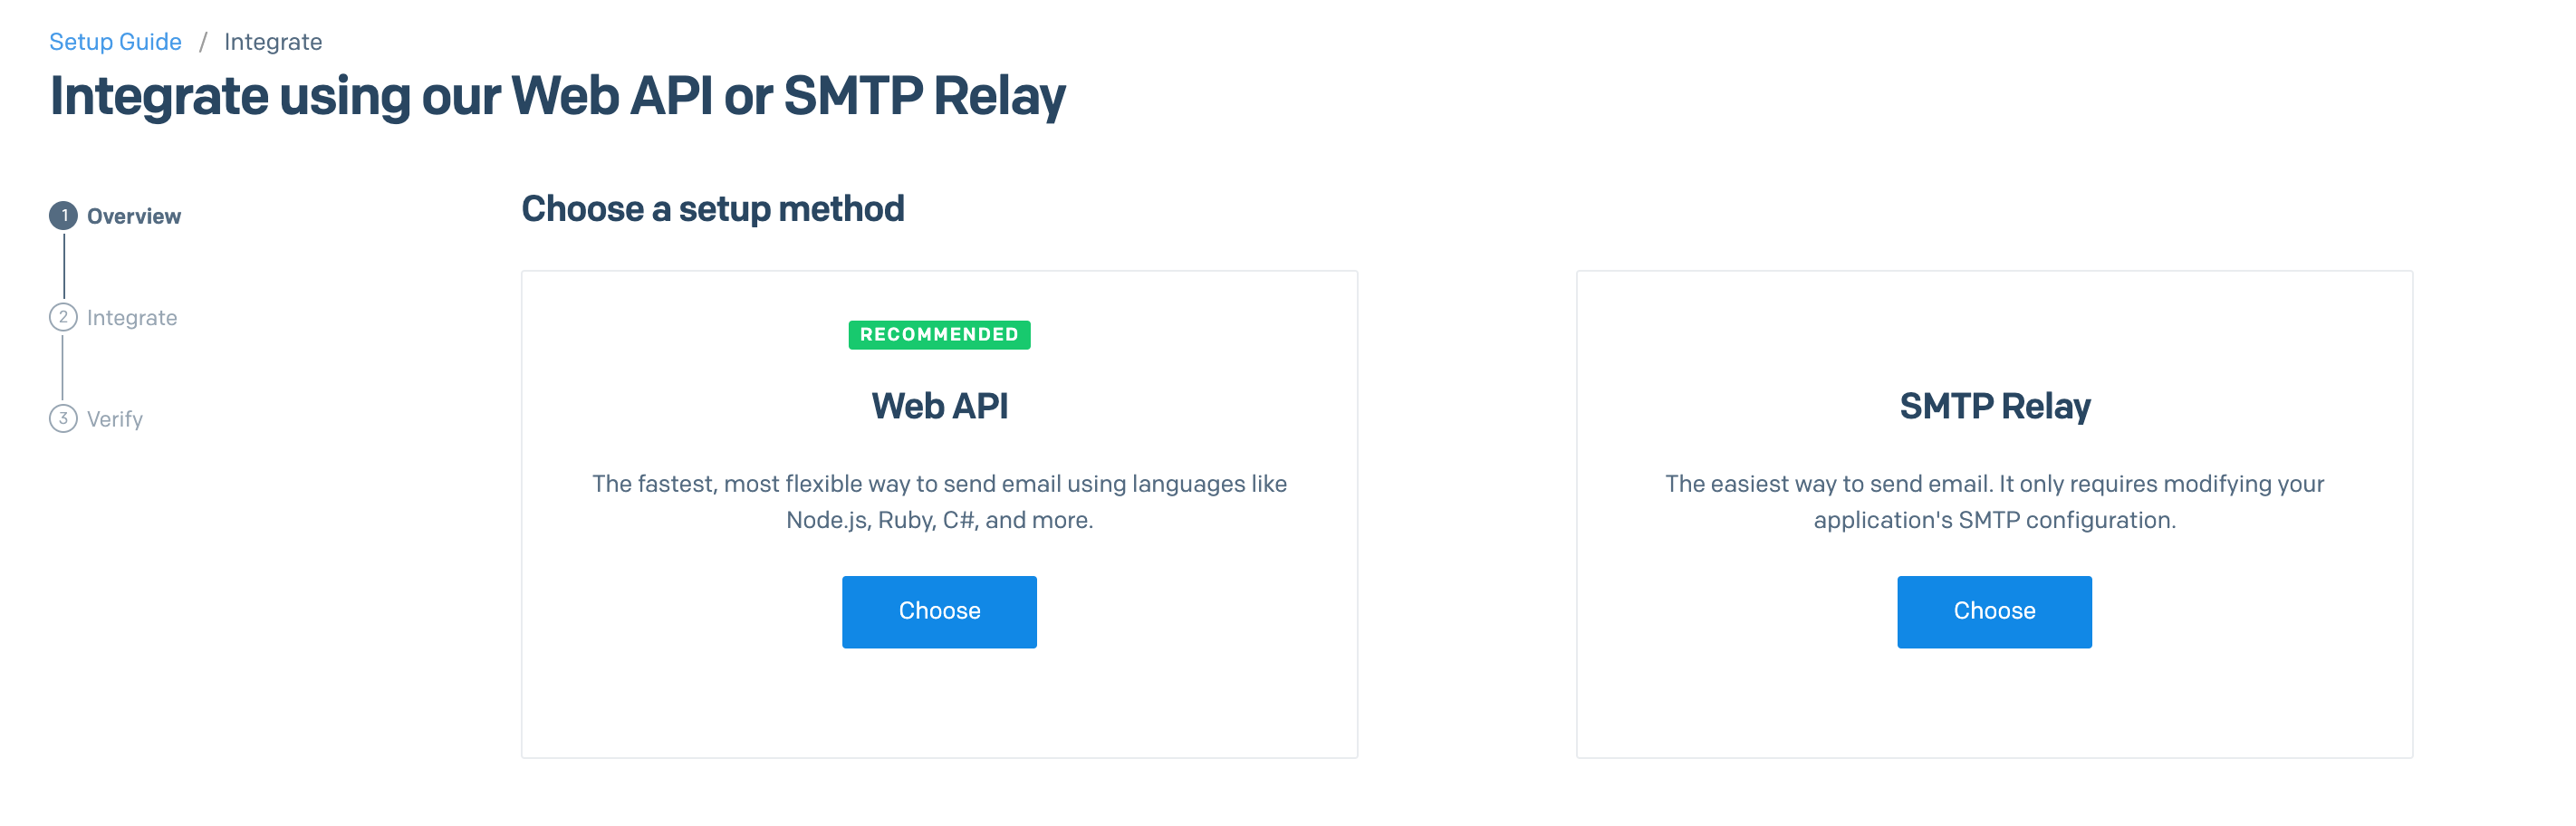Choose the Web API setup method
Image resolution: width=2576 pixels, height=826 pixels.
(x=939, y=611)
